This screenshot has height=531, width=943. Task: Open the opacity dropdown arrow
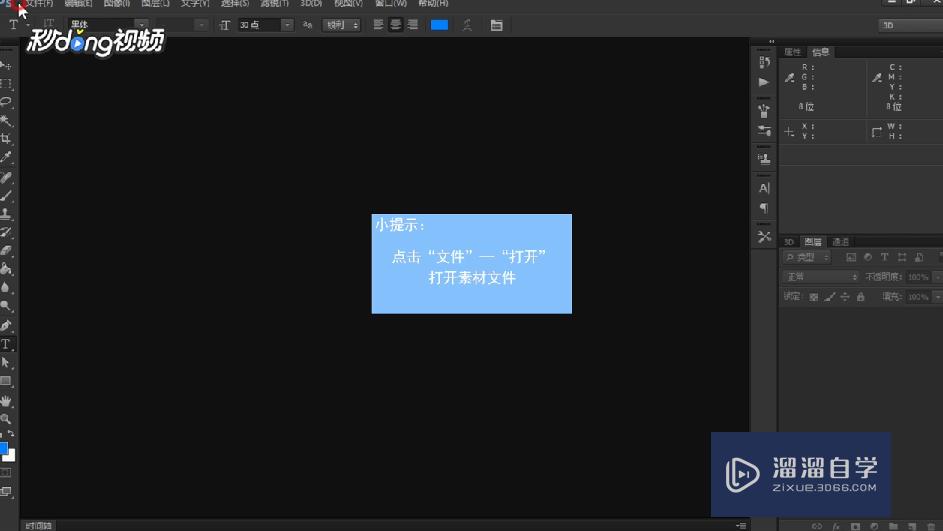[936, 277]
